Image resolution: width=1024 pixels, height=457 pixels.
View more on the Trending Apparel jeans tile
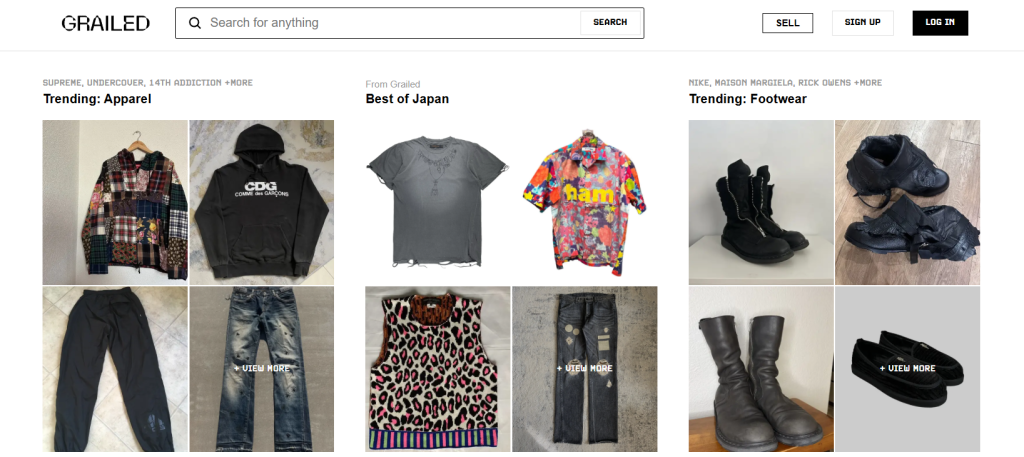[262, 369]
